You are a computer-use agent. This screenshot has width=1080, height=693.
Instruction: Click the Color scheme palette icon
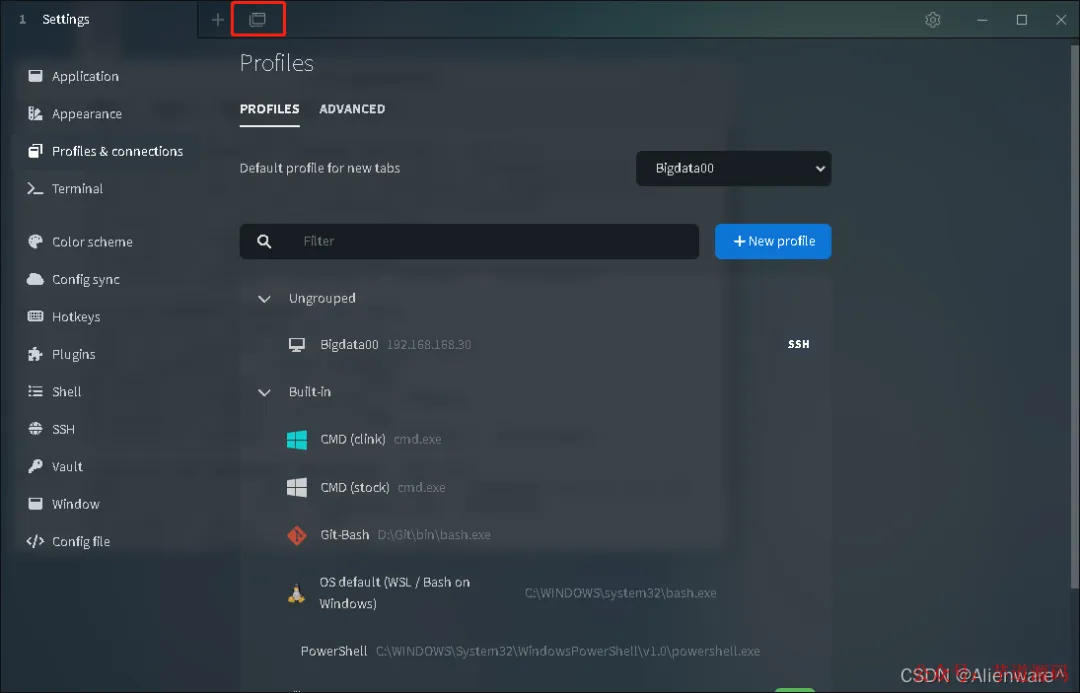coord(35,242)
